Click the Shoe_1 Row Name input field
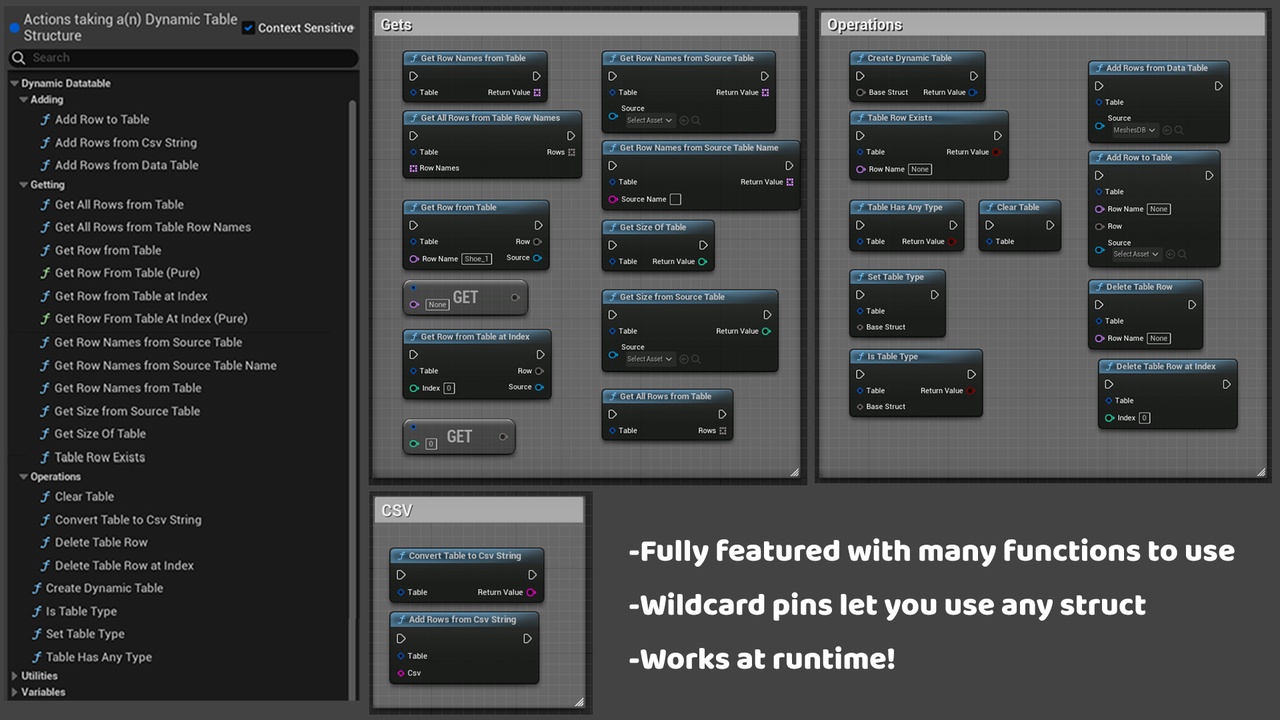 477,259
